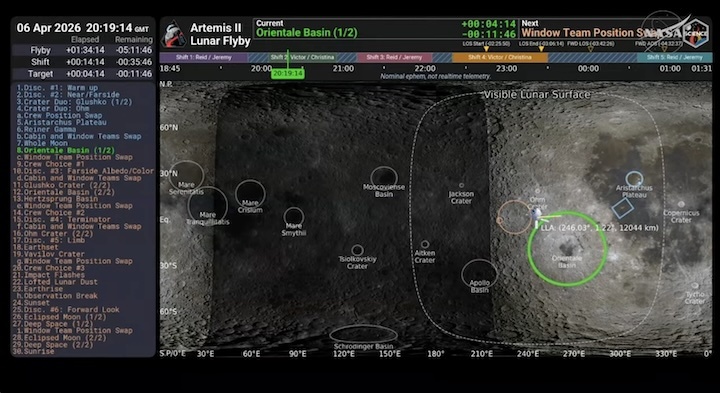The width and height of the screenshot is (720, 393).
Task: Click the LOS Start yellow triangle marker
Action: point(486,49)
